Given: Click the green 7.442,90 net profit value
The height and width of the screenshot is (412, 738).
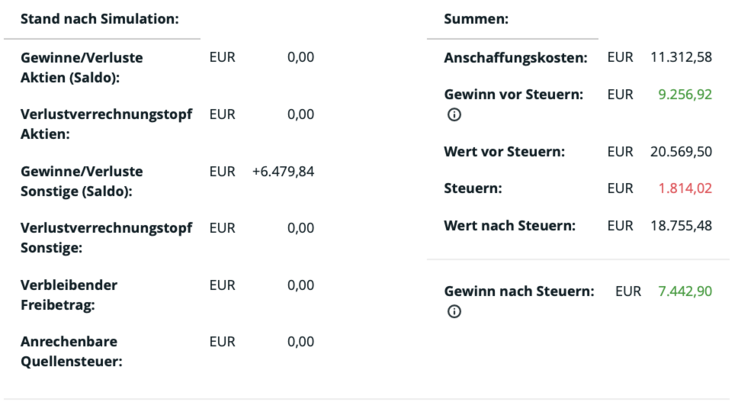Looking at the screenshot, I should [684, 291].
